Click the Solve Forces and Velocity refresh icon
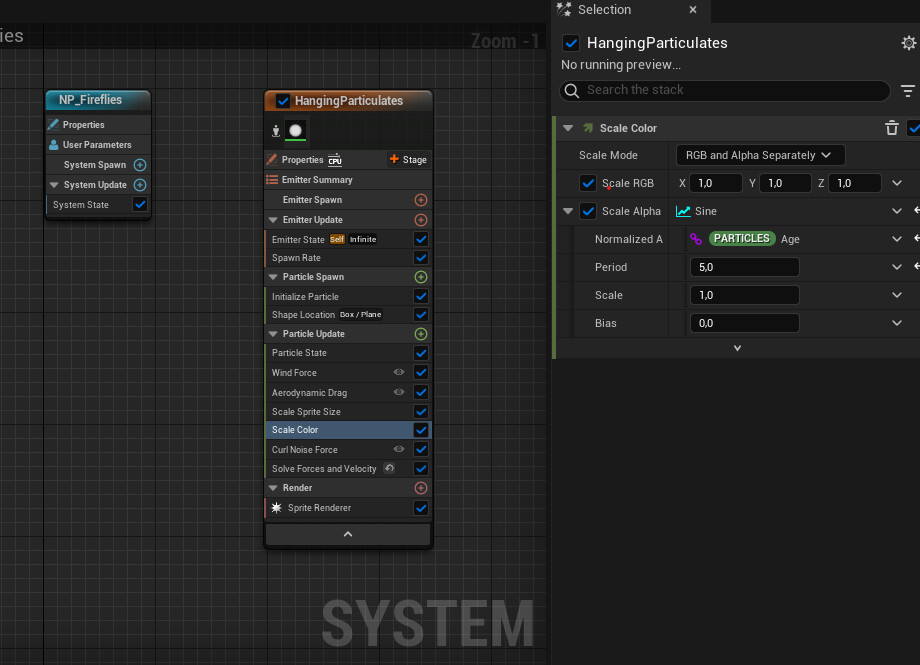 389,468
